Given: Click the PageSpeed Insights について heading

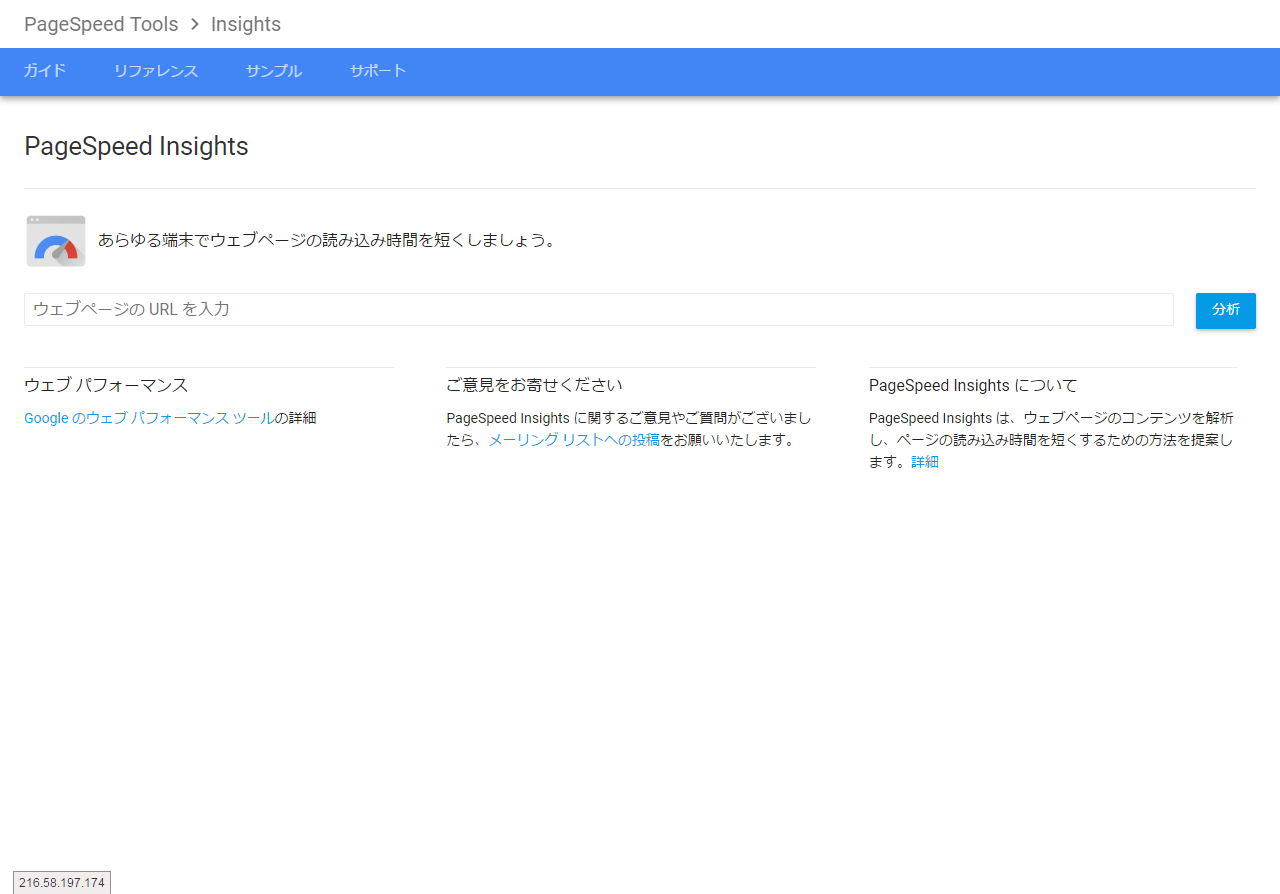Looking at the screenshot, I should (x=972, y=385).
